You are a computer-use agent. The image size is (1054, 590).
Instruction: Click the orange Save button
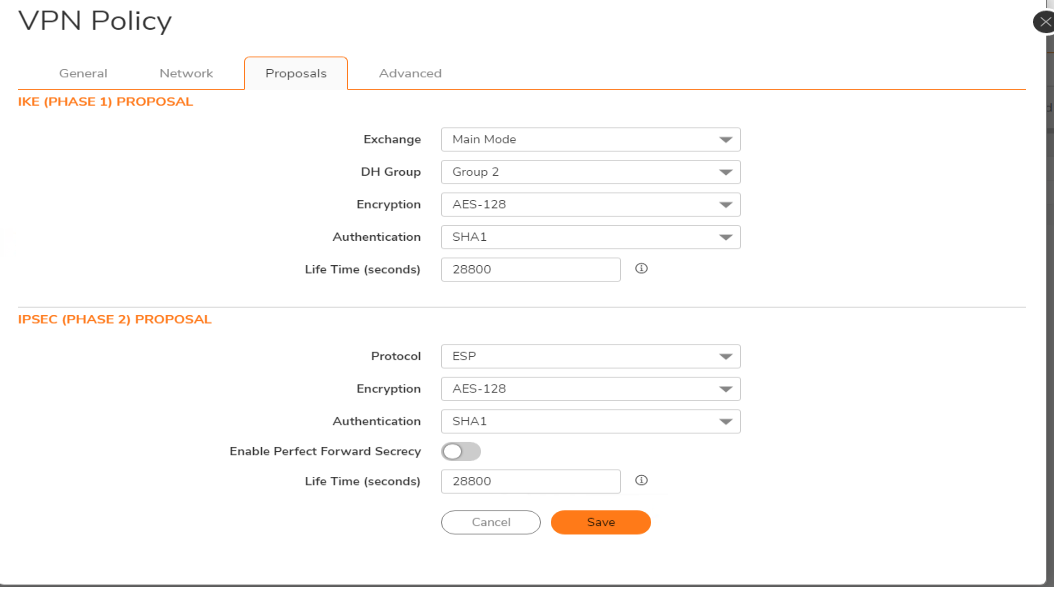pos(601,522)
